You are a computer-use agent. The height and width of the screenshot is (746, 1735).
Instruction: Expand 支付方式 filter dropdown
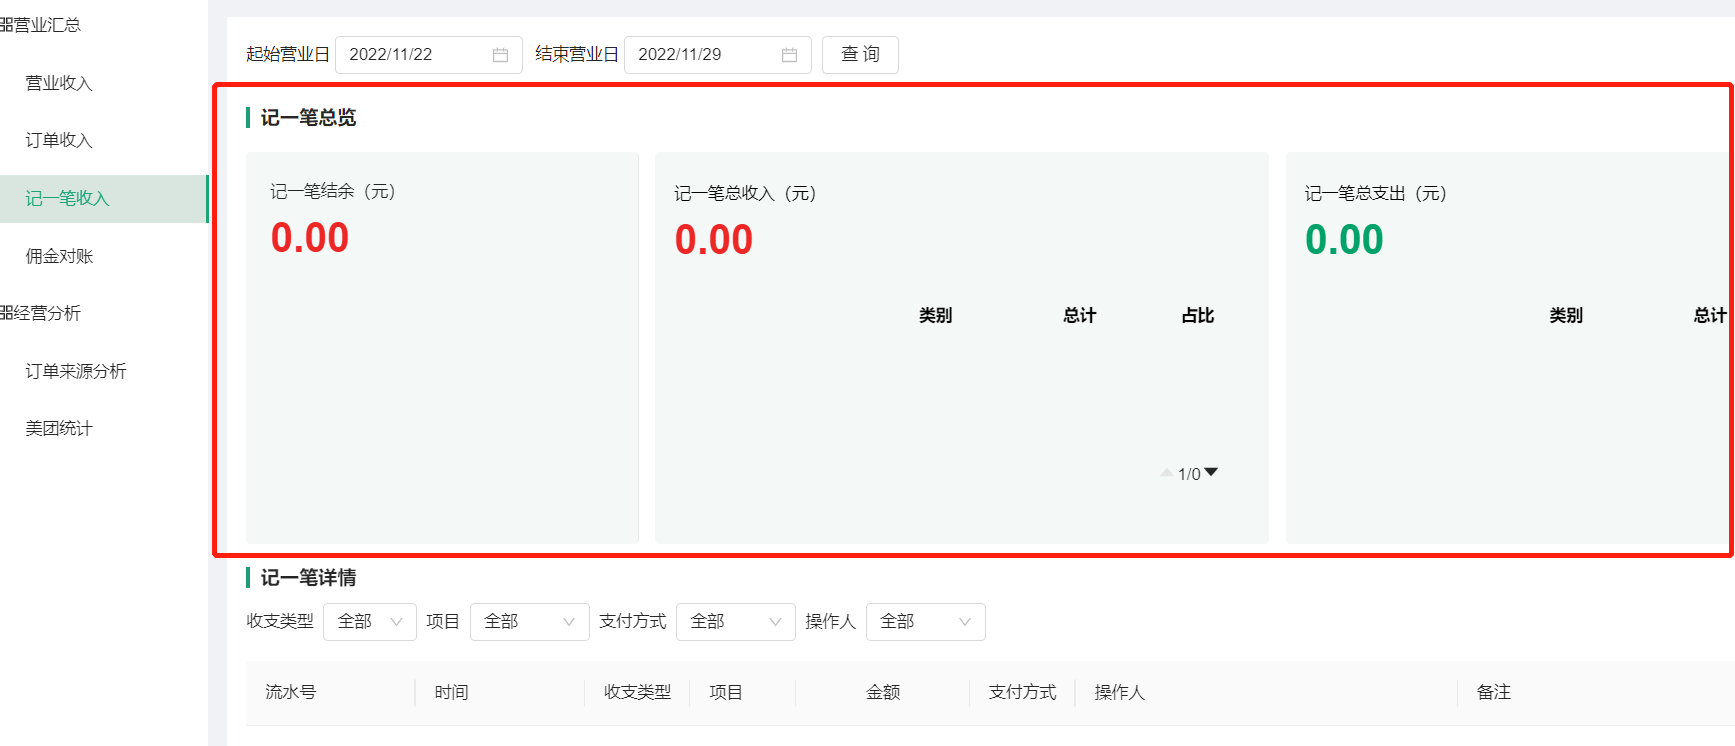tap(736, 622)
